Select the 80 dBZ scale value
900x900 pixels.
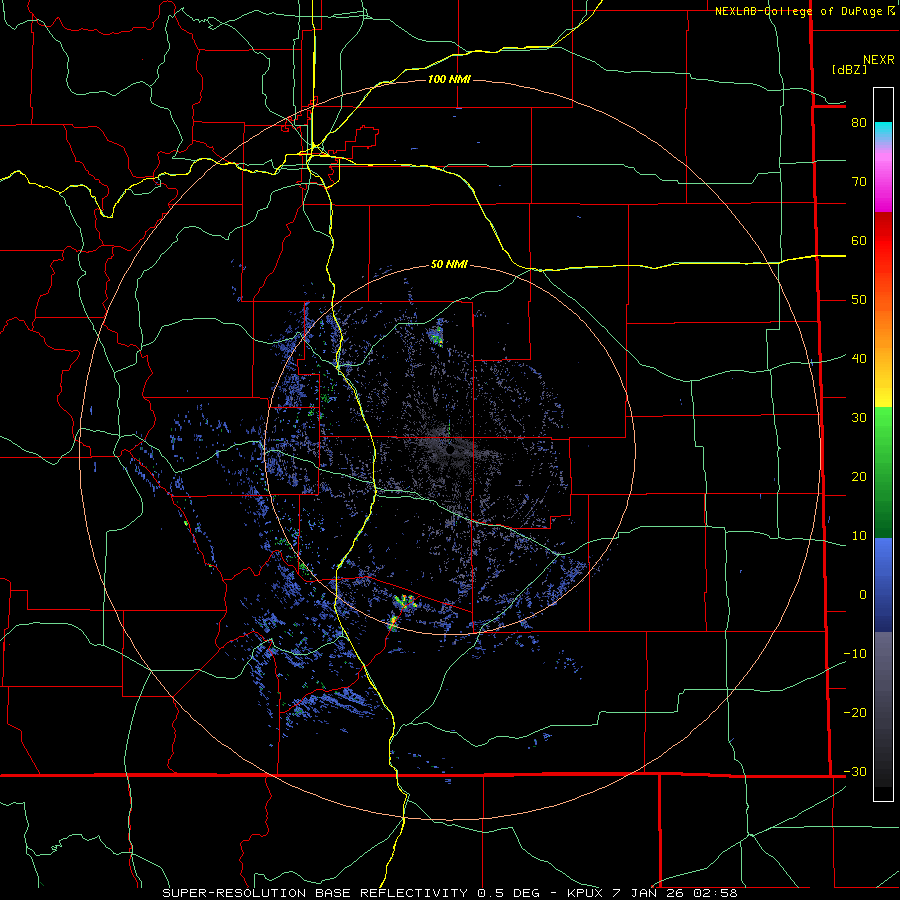click(859, 122)
